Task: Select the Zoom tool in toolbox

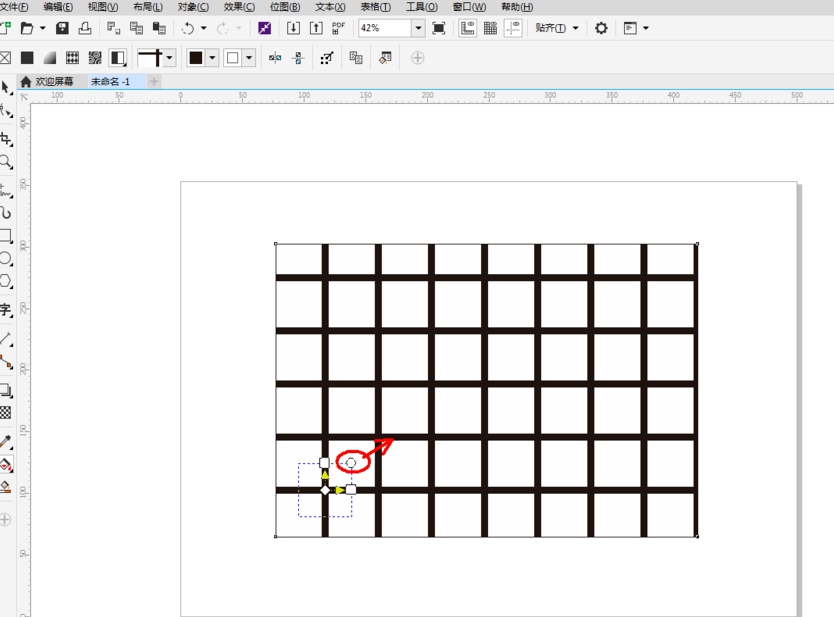Action: pos(6,162)
